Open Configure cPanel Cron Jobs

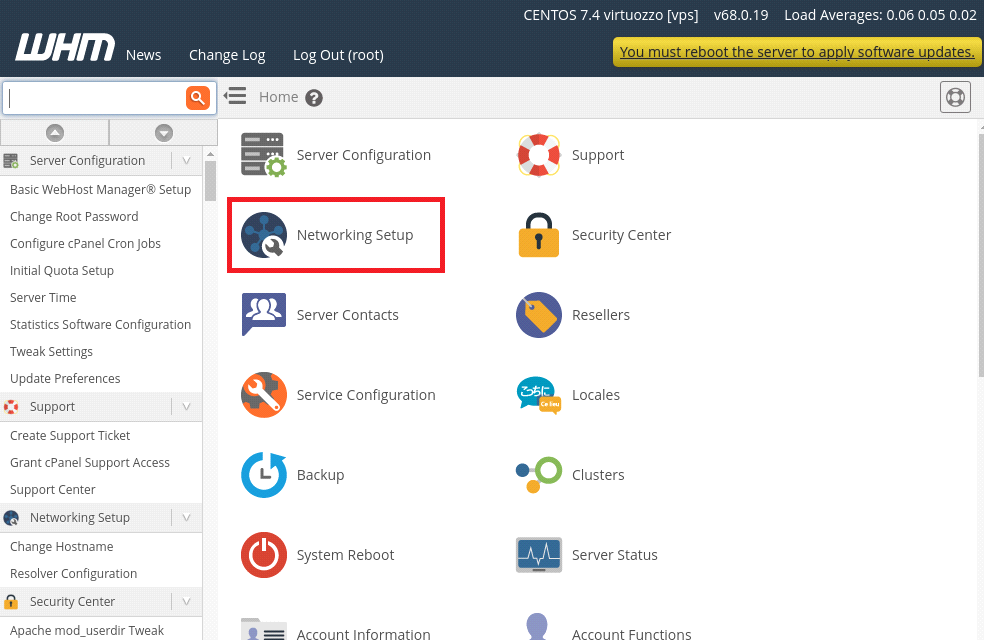pos(85,243)
